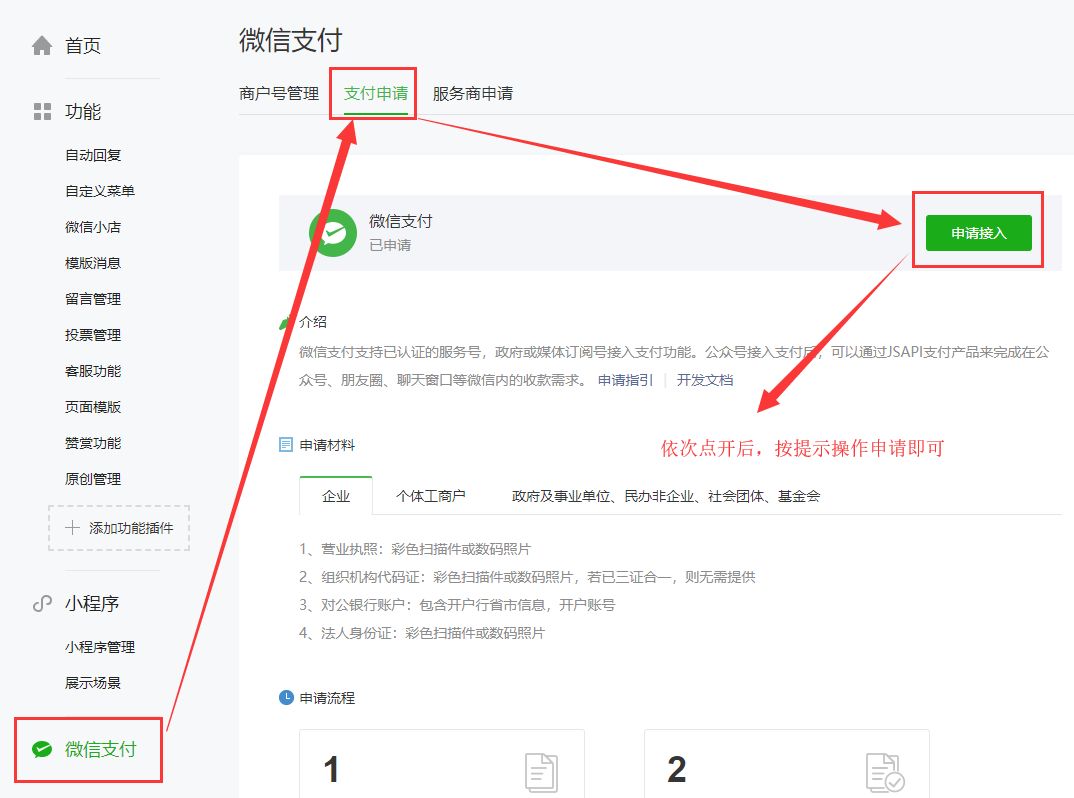Open the 申请指引 link

[x=625, y=380]
